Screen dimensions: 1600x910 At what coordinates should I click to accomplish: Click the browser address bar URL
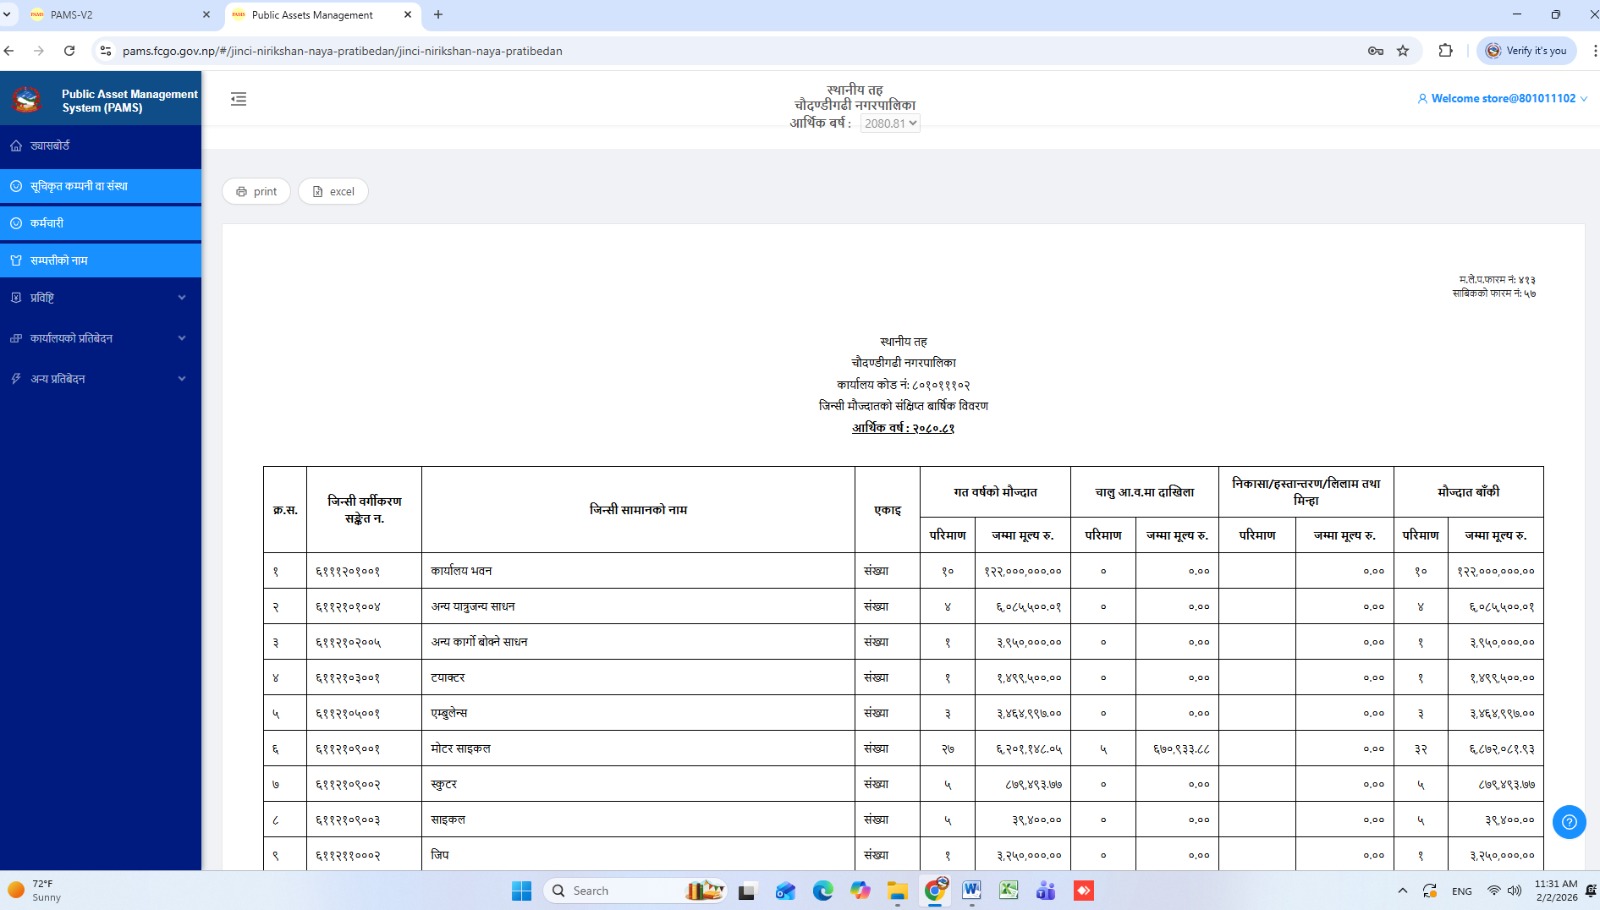pos(342,51)
